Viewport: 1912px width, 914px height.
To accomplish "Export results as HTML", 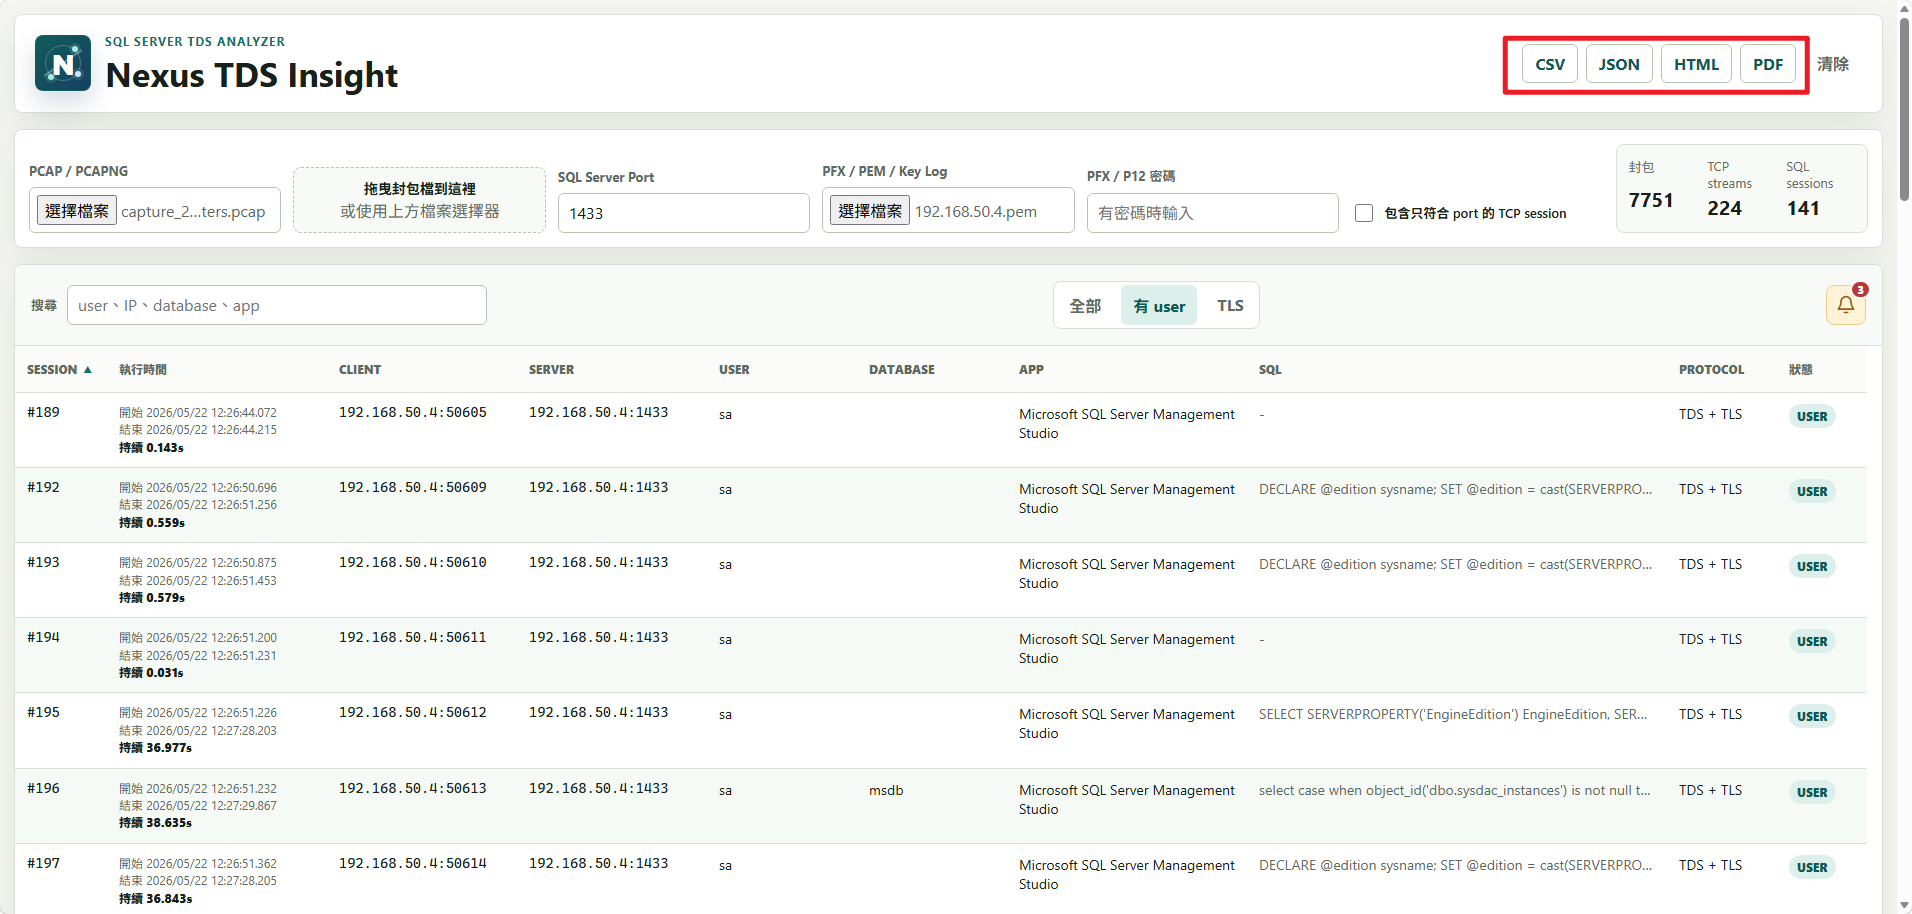I will pos(1696,64).
